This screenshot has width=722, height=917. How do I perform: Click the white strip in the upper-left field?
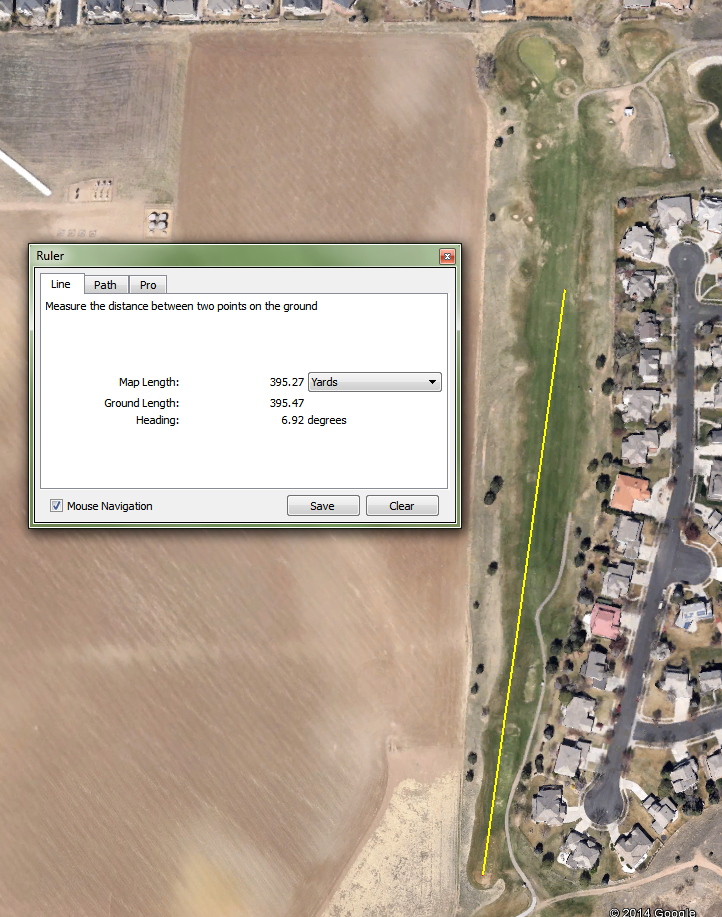[24, 172]
